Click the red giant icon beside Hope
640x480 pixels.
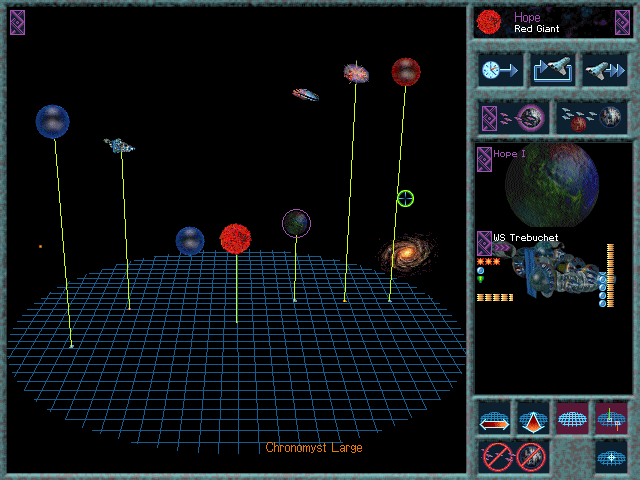pyautogui.click(x=489, y=22)
